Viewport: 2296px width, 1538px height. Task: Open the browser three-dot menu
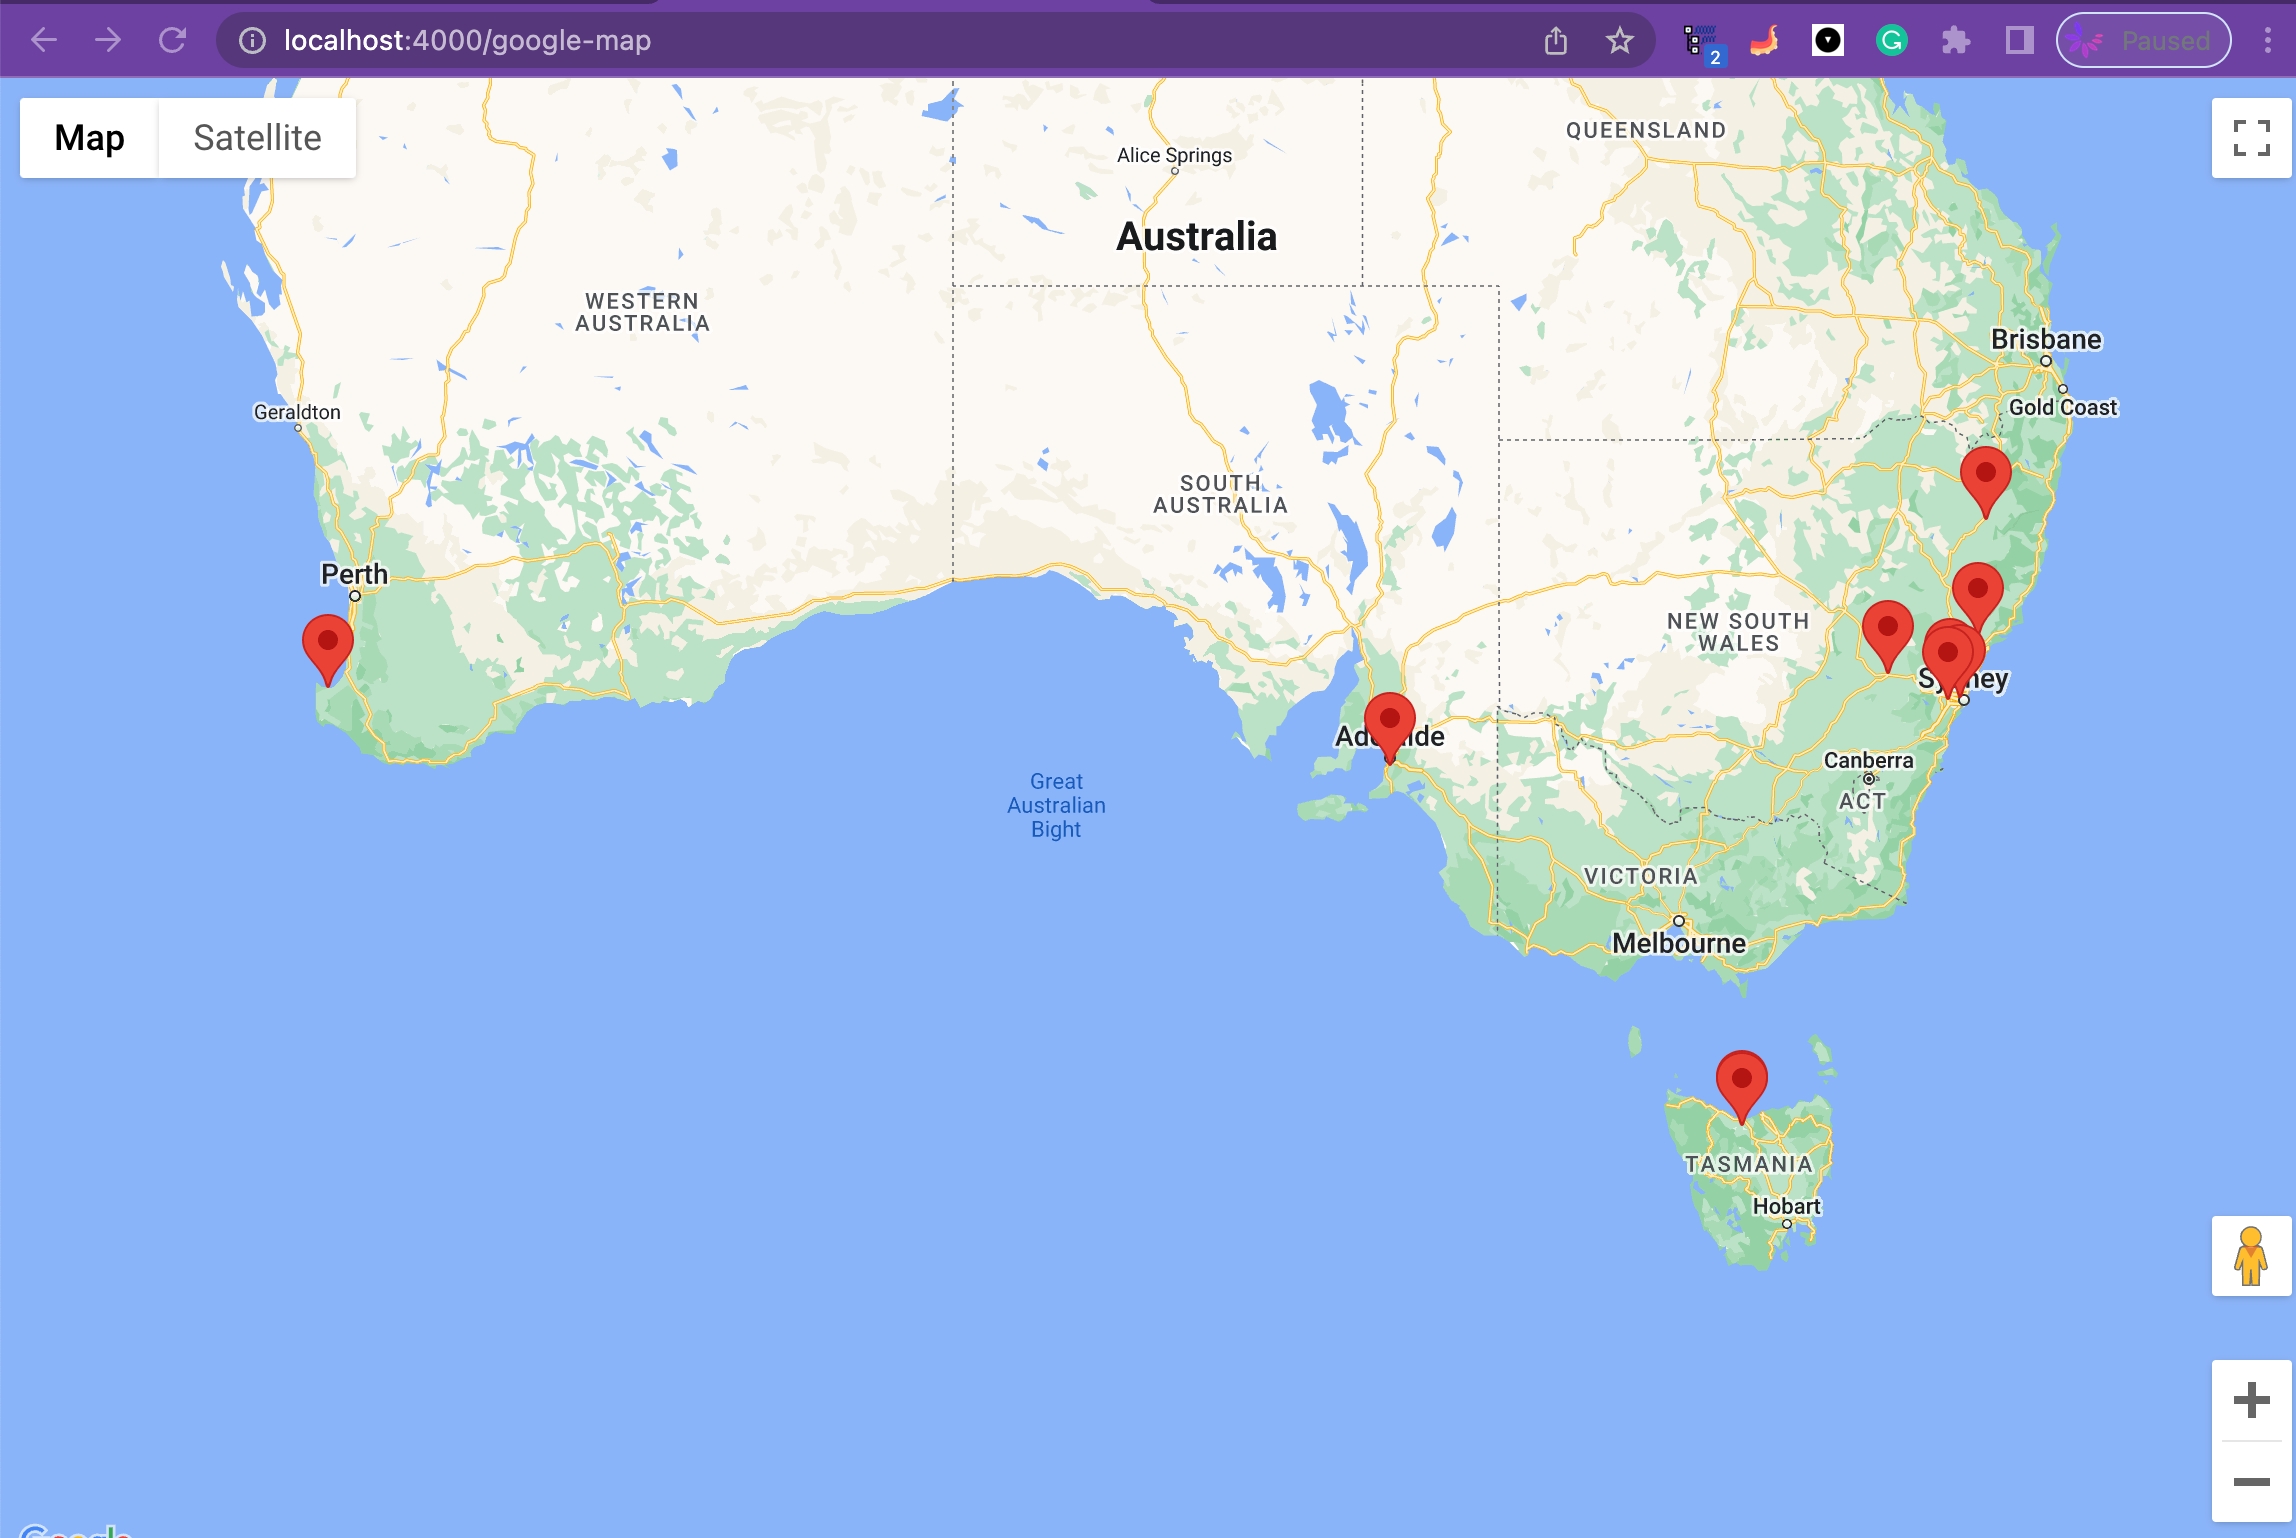[2267, 41]
